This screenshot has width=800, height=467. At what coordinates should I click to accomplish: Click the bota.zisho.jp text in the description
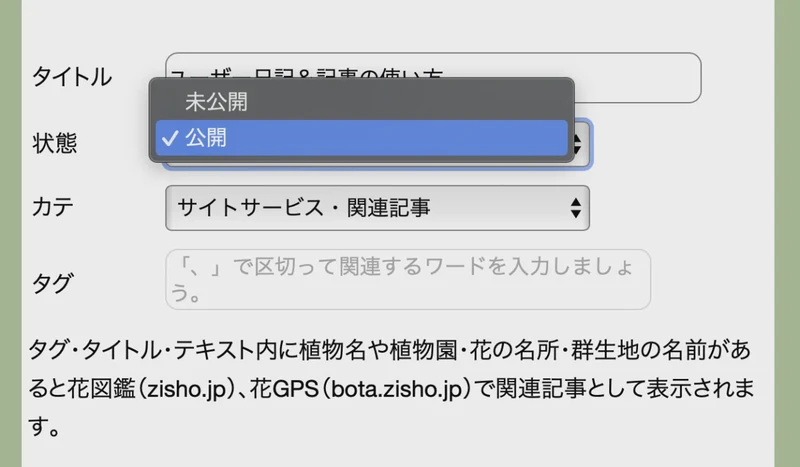[x=396, y=389]
